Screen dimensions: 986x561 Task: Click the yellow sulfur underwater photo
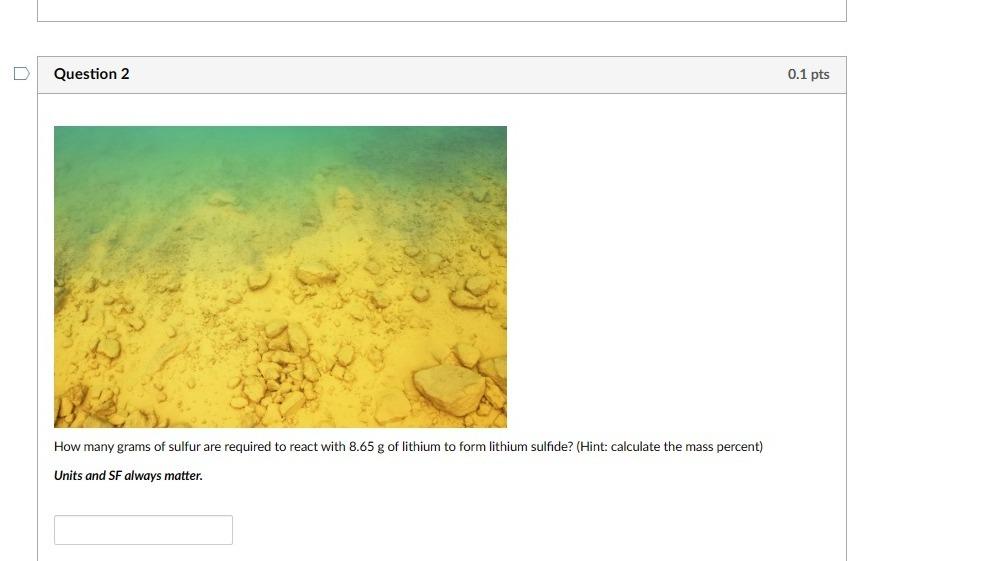pos(280,277)
